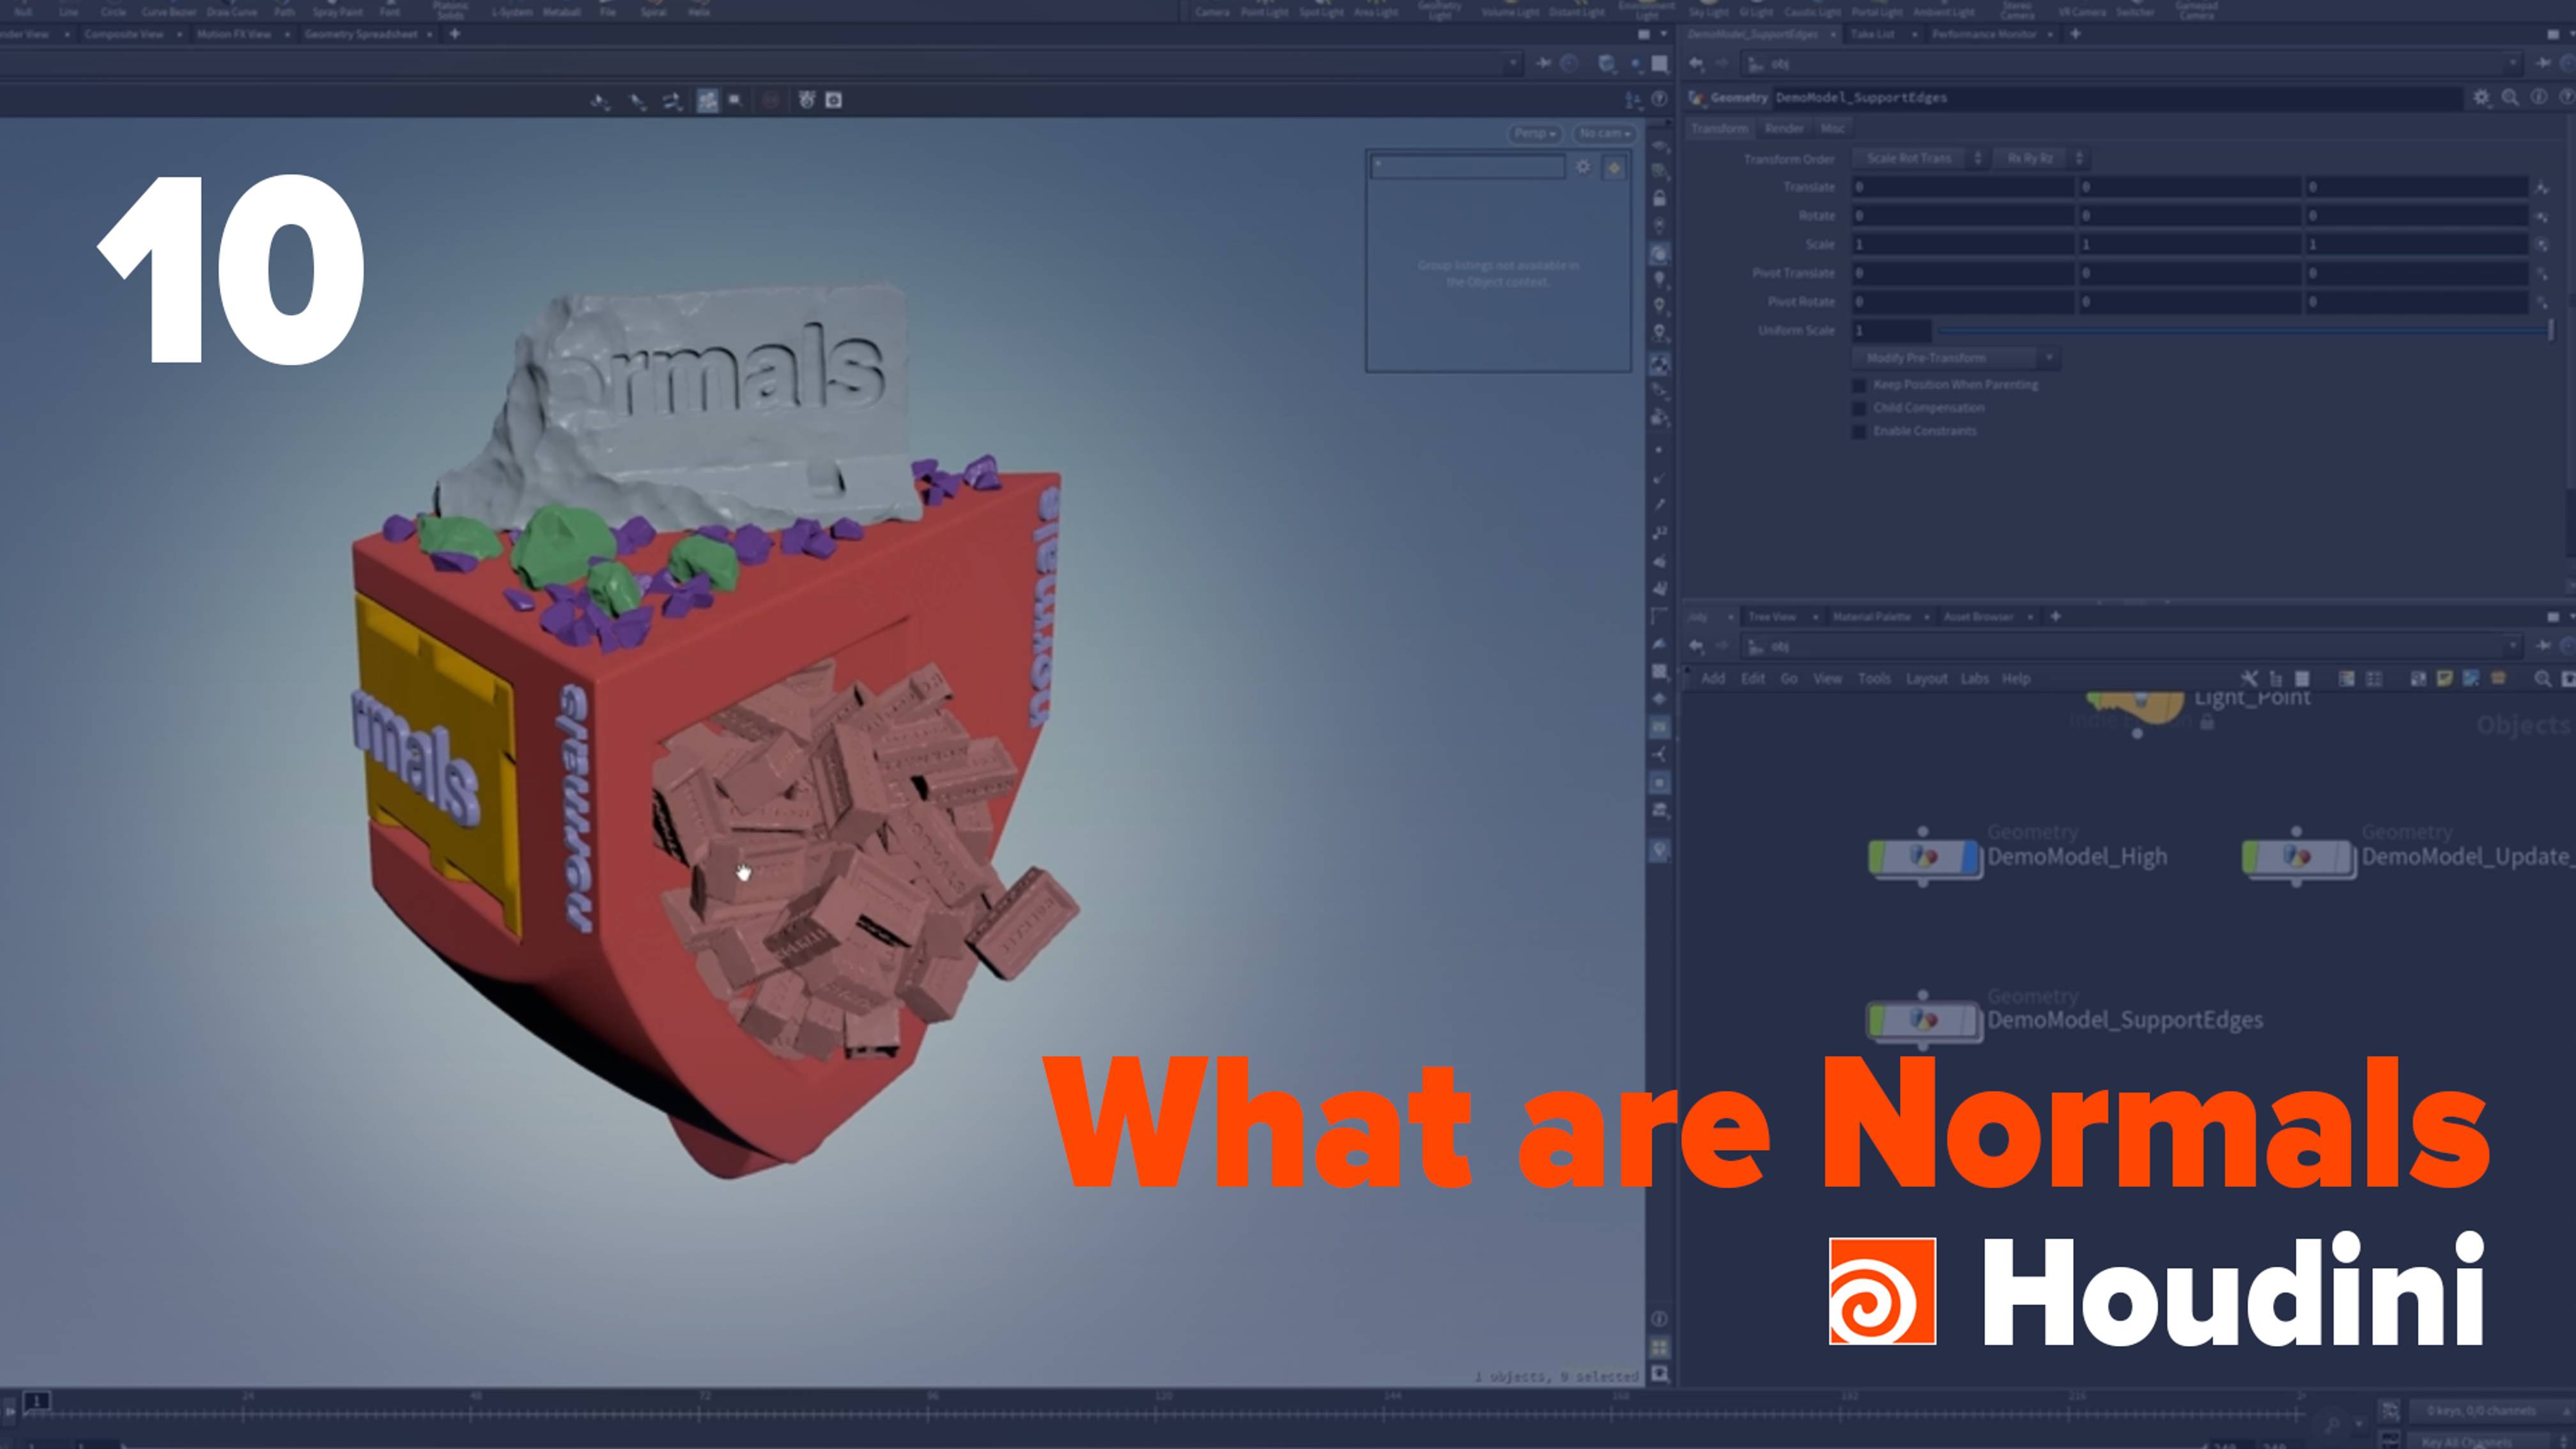Switch to Misc parameter tab
Image resolution: width=2576 pixels, height=1449 pixels.
pos(1832,128)
